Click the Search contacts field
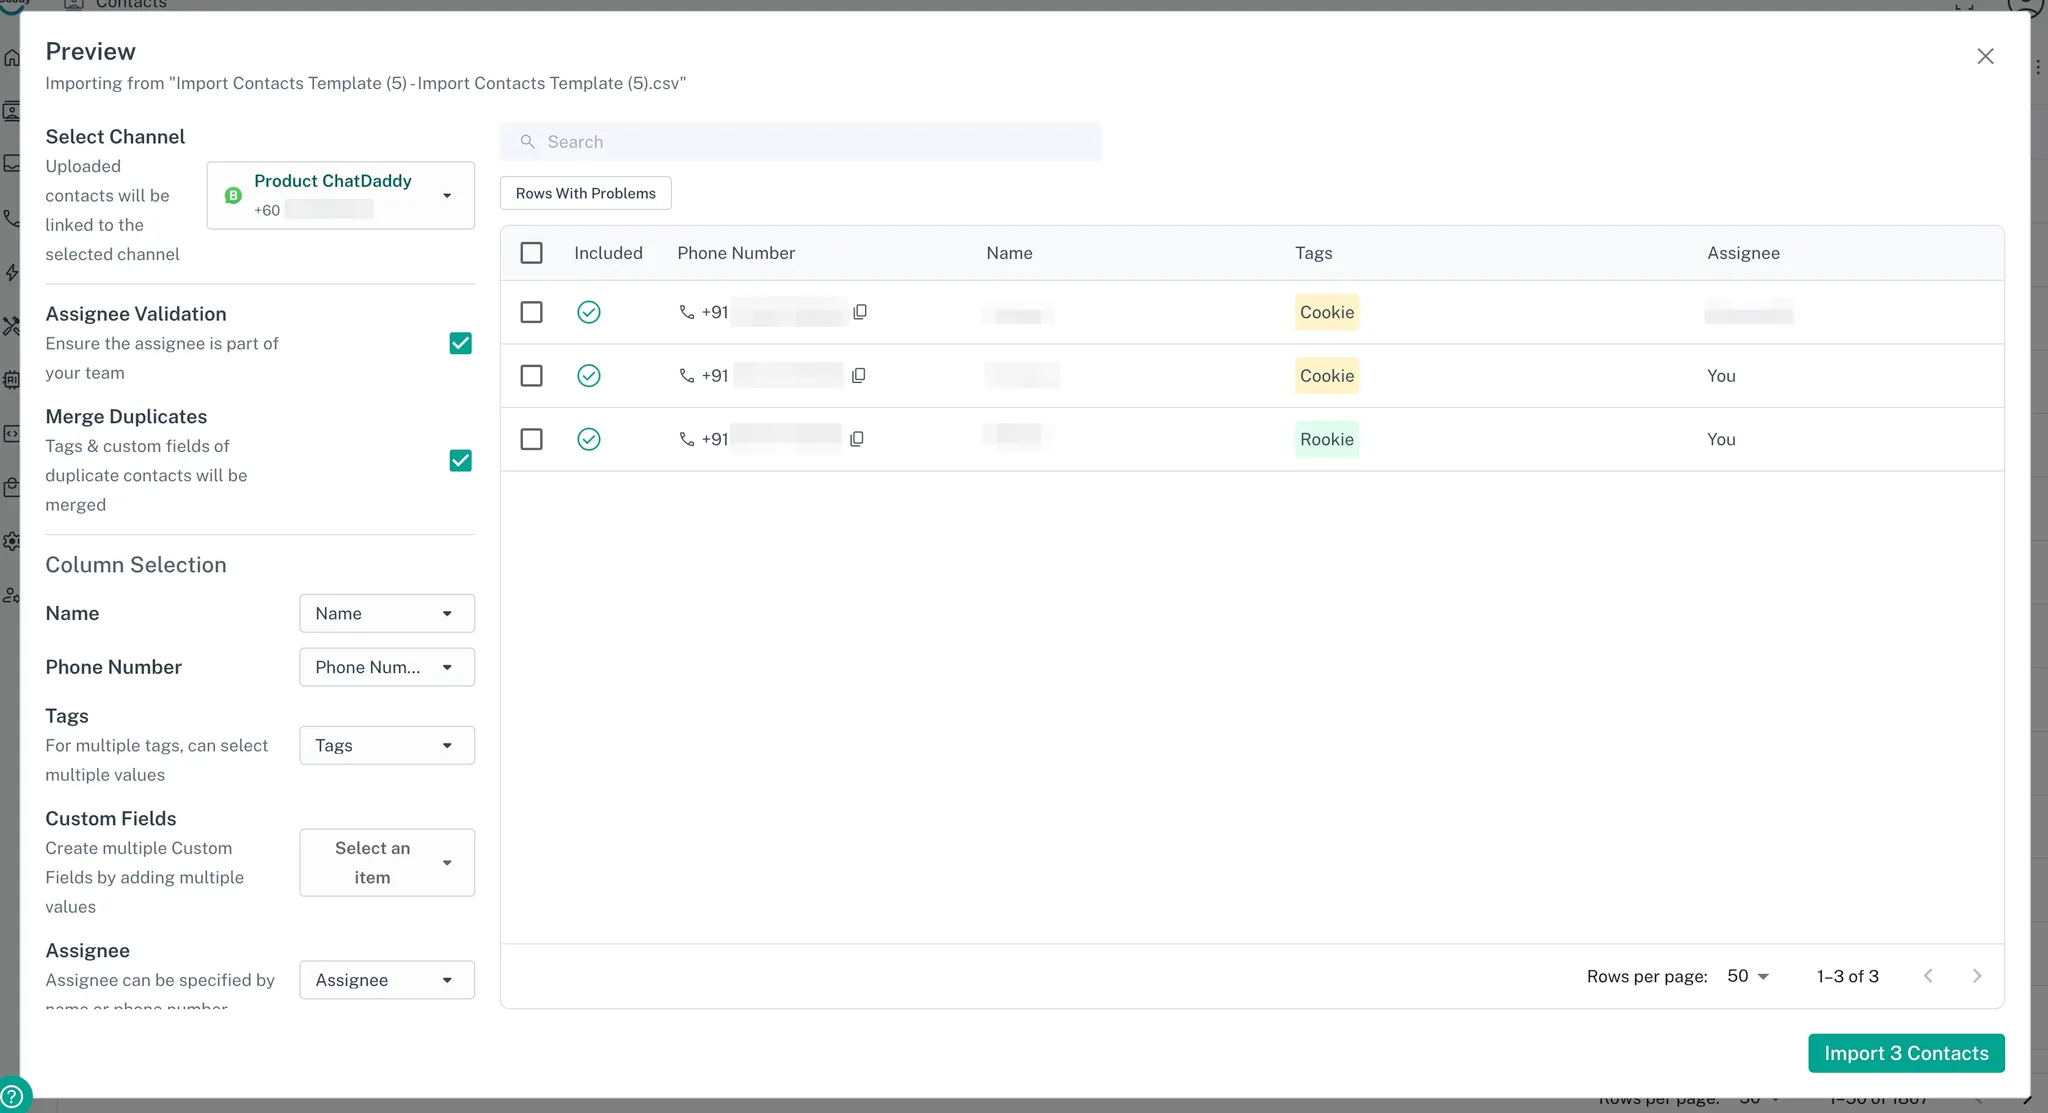This screenshot has height=1113, width=2048. (x=800, y=142)
